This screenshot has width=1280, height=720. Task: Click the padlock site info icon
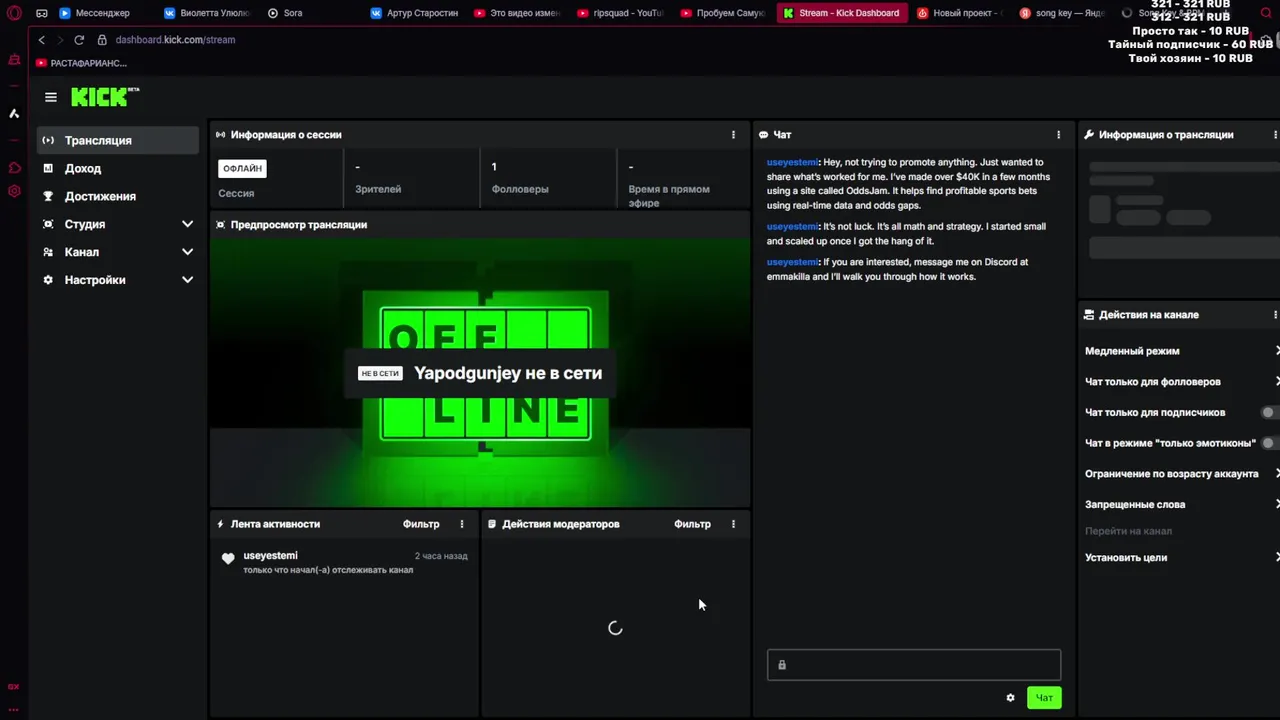pos(102,40)
